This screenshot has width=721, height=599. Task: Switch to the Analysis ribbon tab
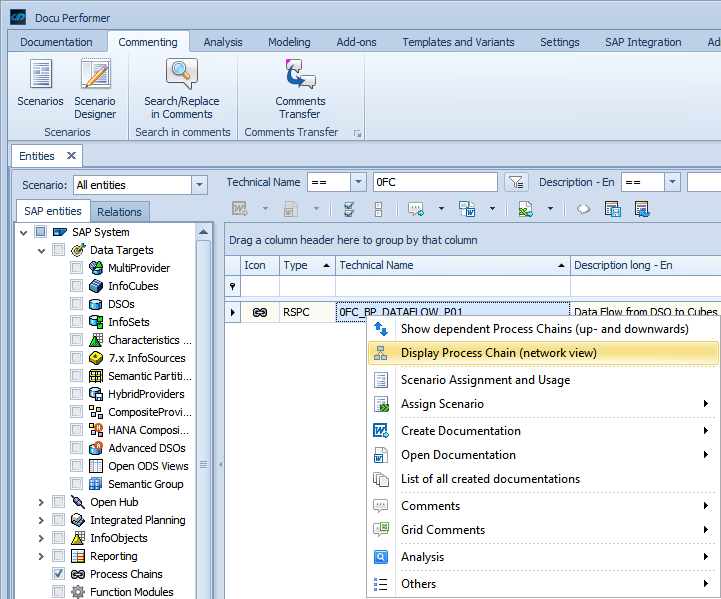coord(222,42)
